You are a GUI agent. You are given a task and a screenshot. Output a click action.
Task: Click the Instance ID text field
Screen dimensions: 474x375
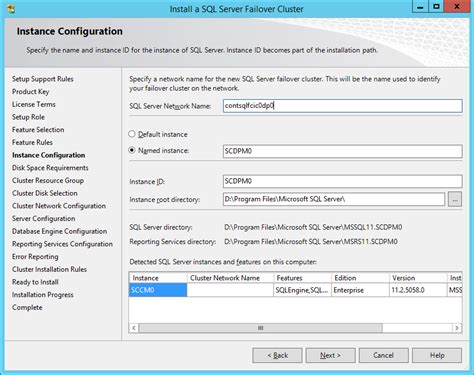tap(343, 181)
